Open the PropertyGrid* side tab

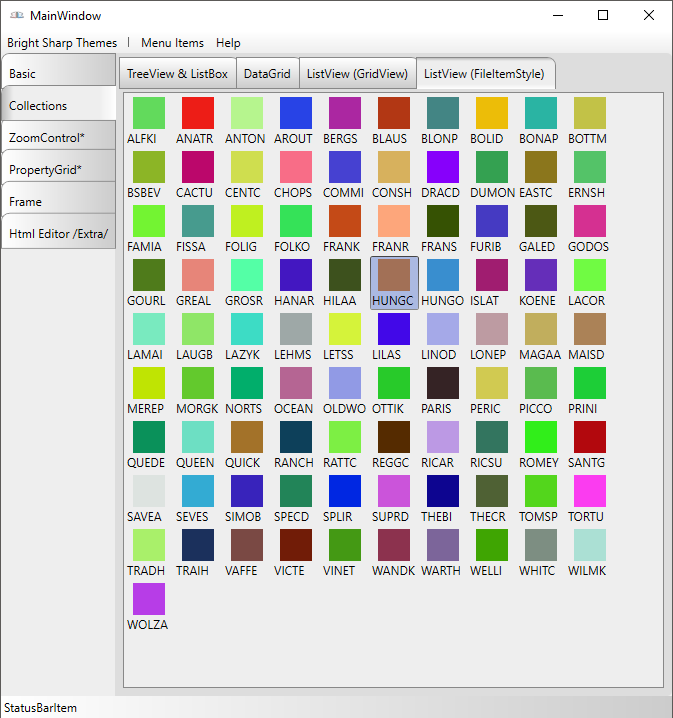[58, 170]
